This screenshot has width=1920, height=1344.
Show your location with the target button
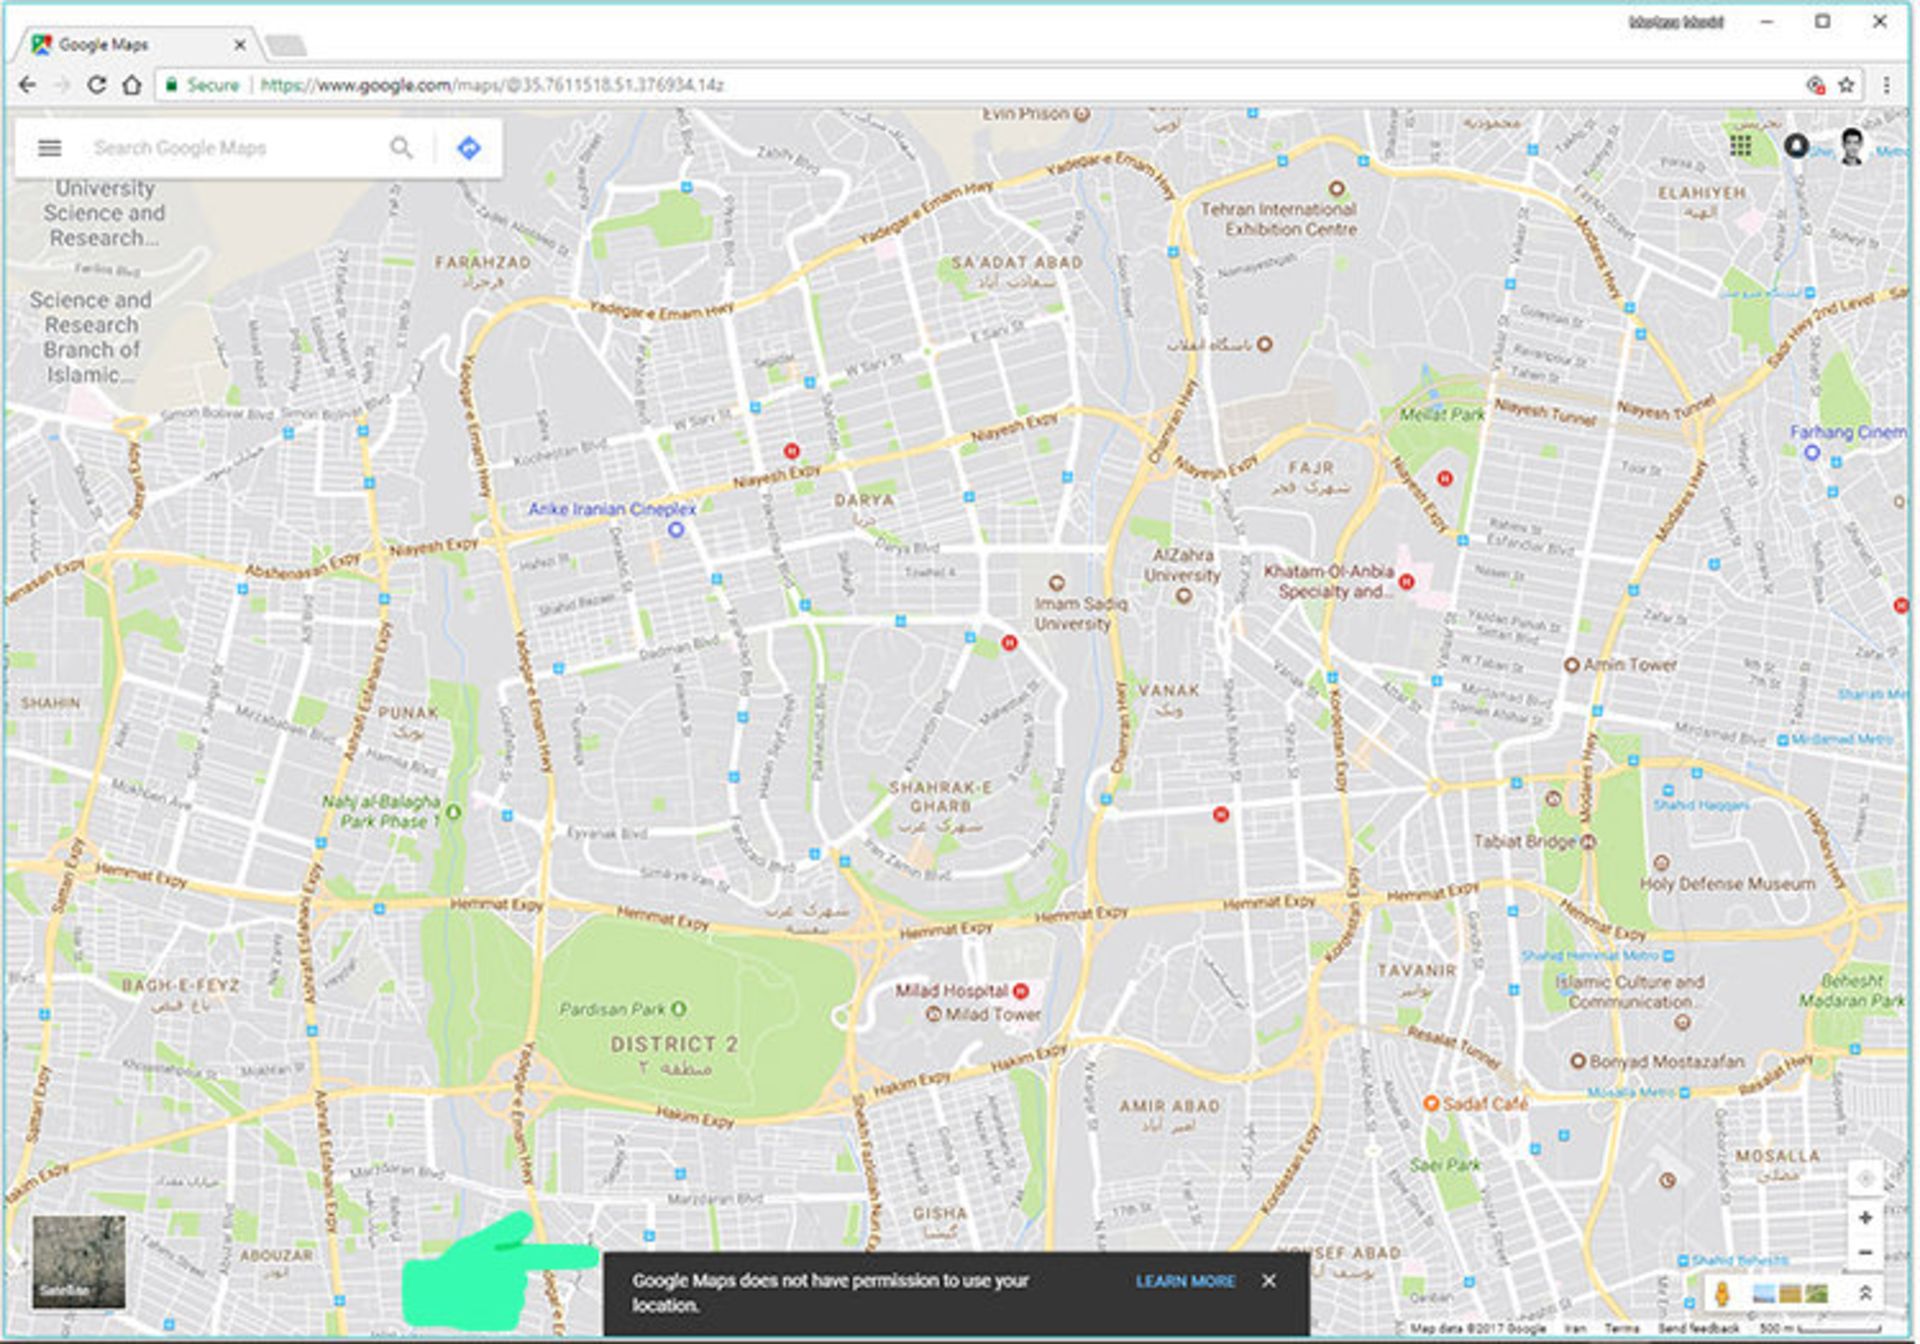[1865, 1178]
